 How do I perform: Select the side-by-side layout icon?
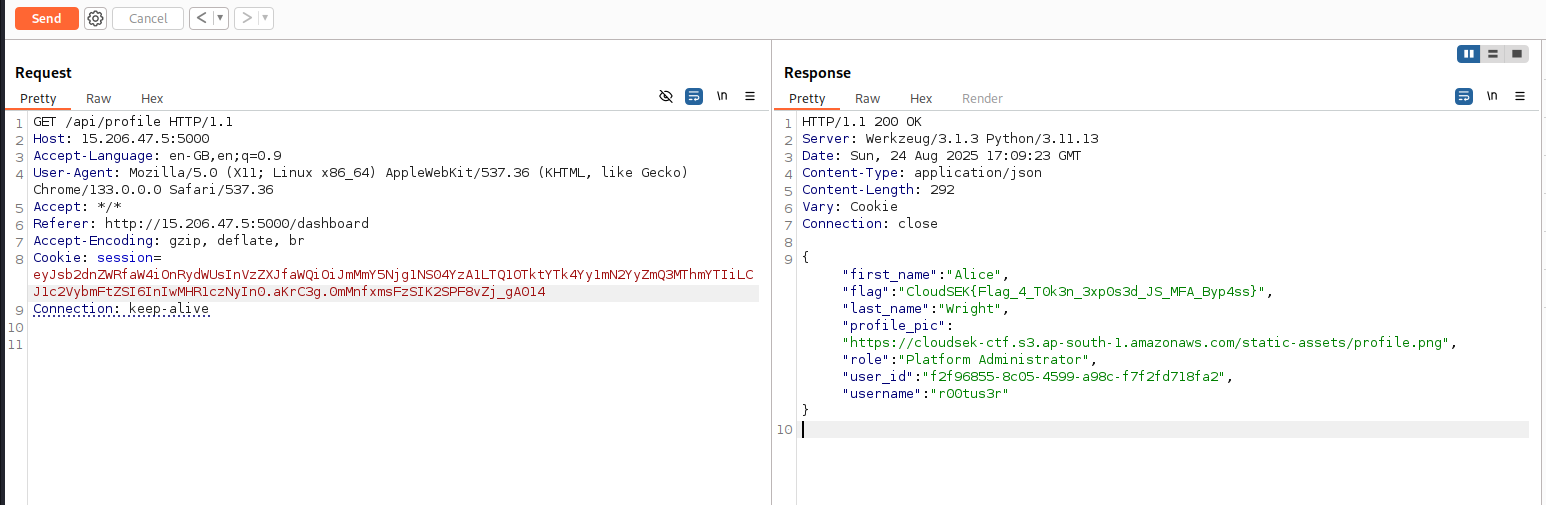pos(1469,54)
